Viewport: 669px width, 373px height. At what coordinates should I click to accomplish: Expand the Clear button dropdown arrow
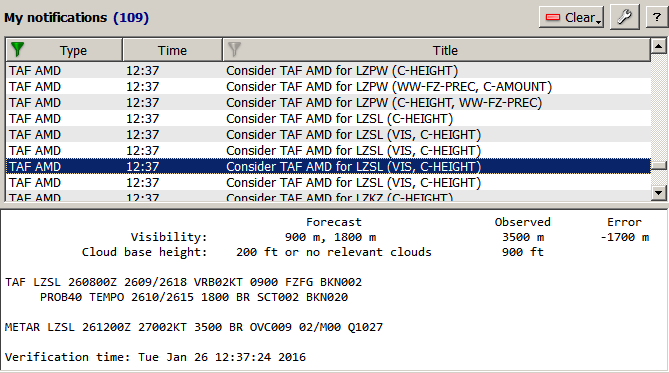599,22
